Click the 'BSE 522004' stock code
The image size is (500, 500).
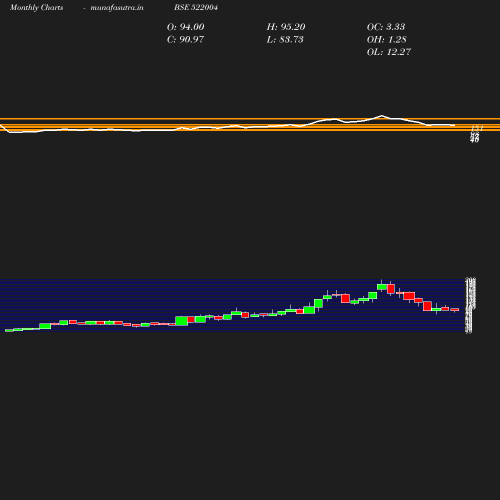196,7
